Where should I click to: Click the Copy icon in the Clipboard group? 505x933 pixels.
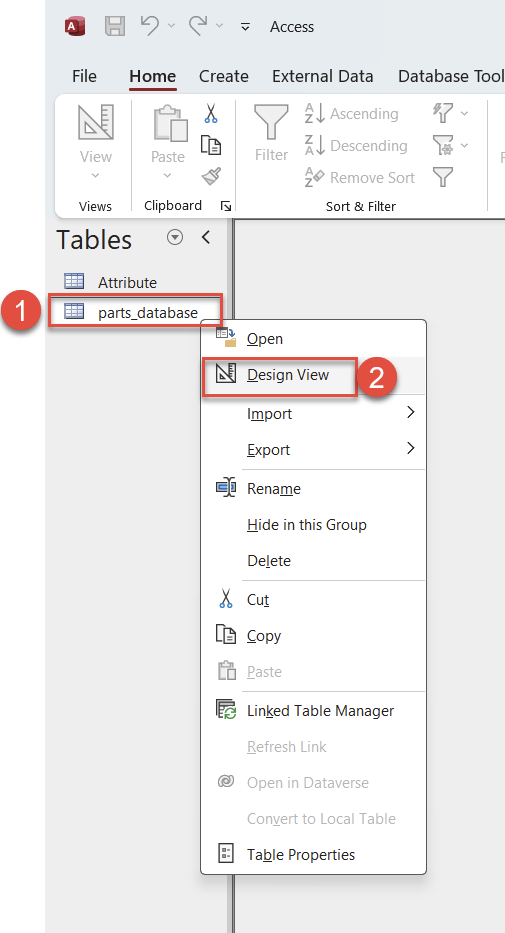coord(211,145)
